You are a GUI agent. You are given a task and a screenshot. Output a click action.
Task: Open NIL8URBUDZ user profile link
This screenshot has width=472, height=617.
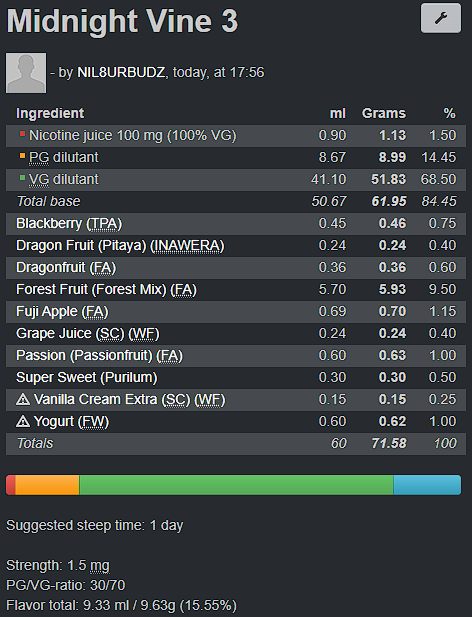[121, 72]
